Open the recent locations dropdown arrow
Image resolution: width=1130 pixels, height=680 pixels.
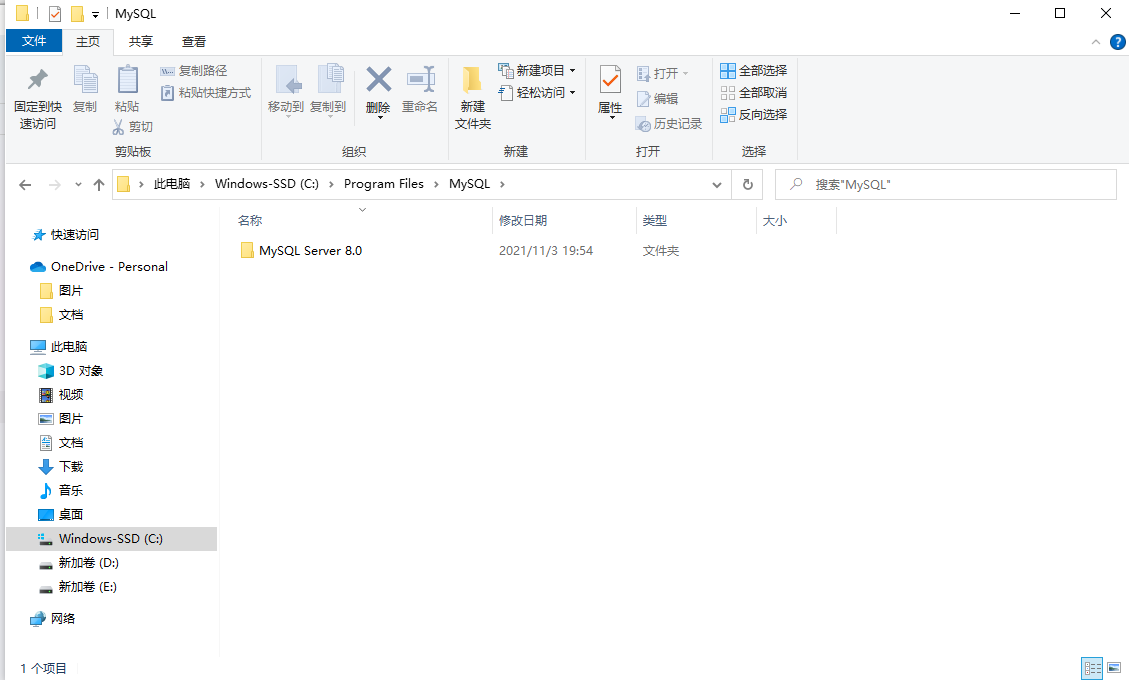point(78,185)
